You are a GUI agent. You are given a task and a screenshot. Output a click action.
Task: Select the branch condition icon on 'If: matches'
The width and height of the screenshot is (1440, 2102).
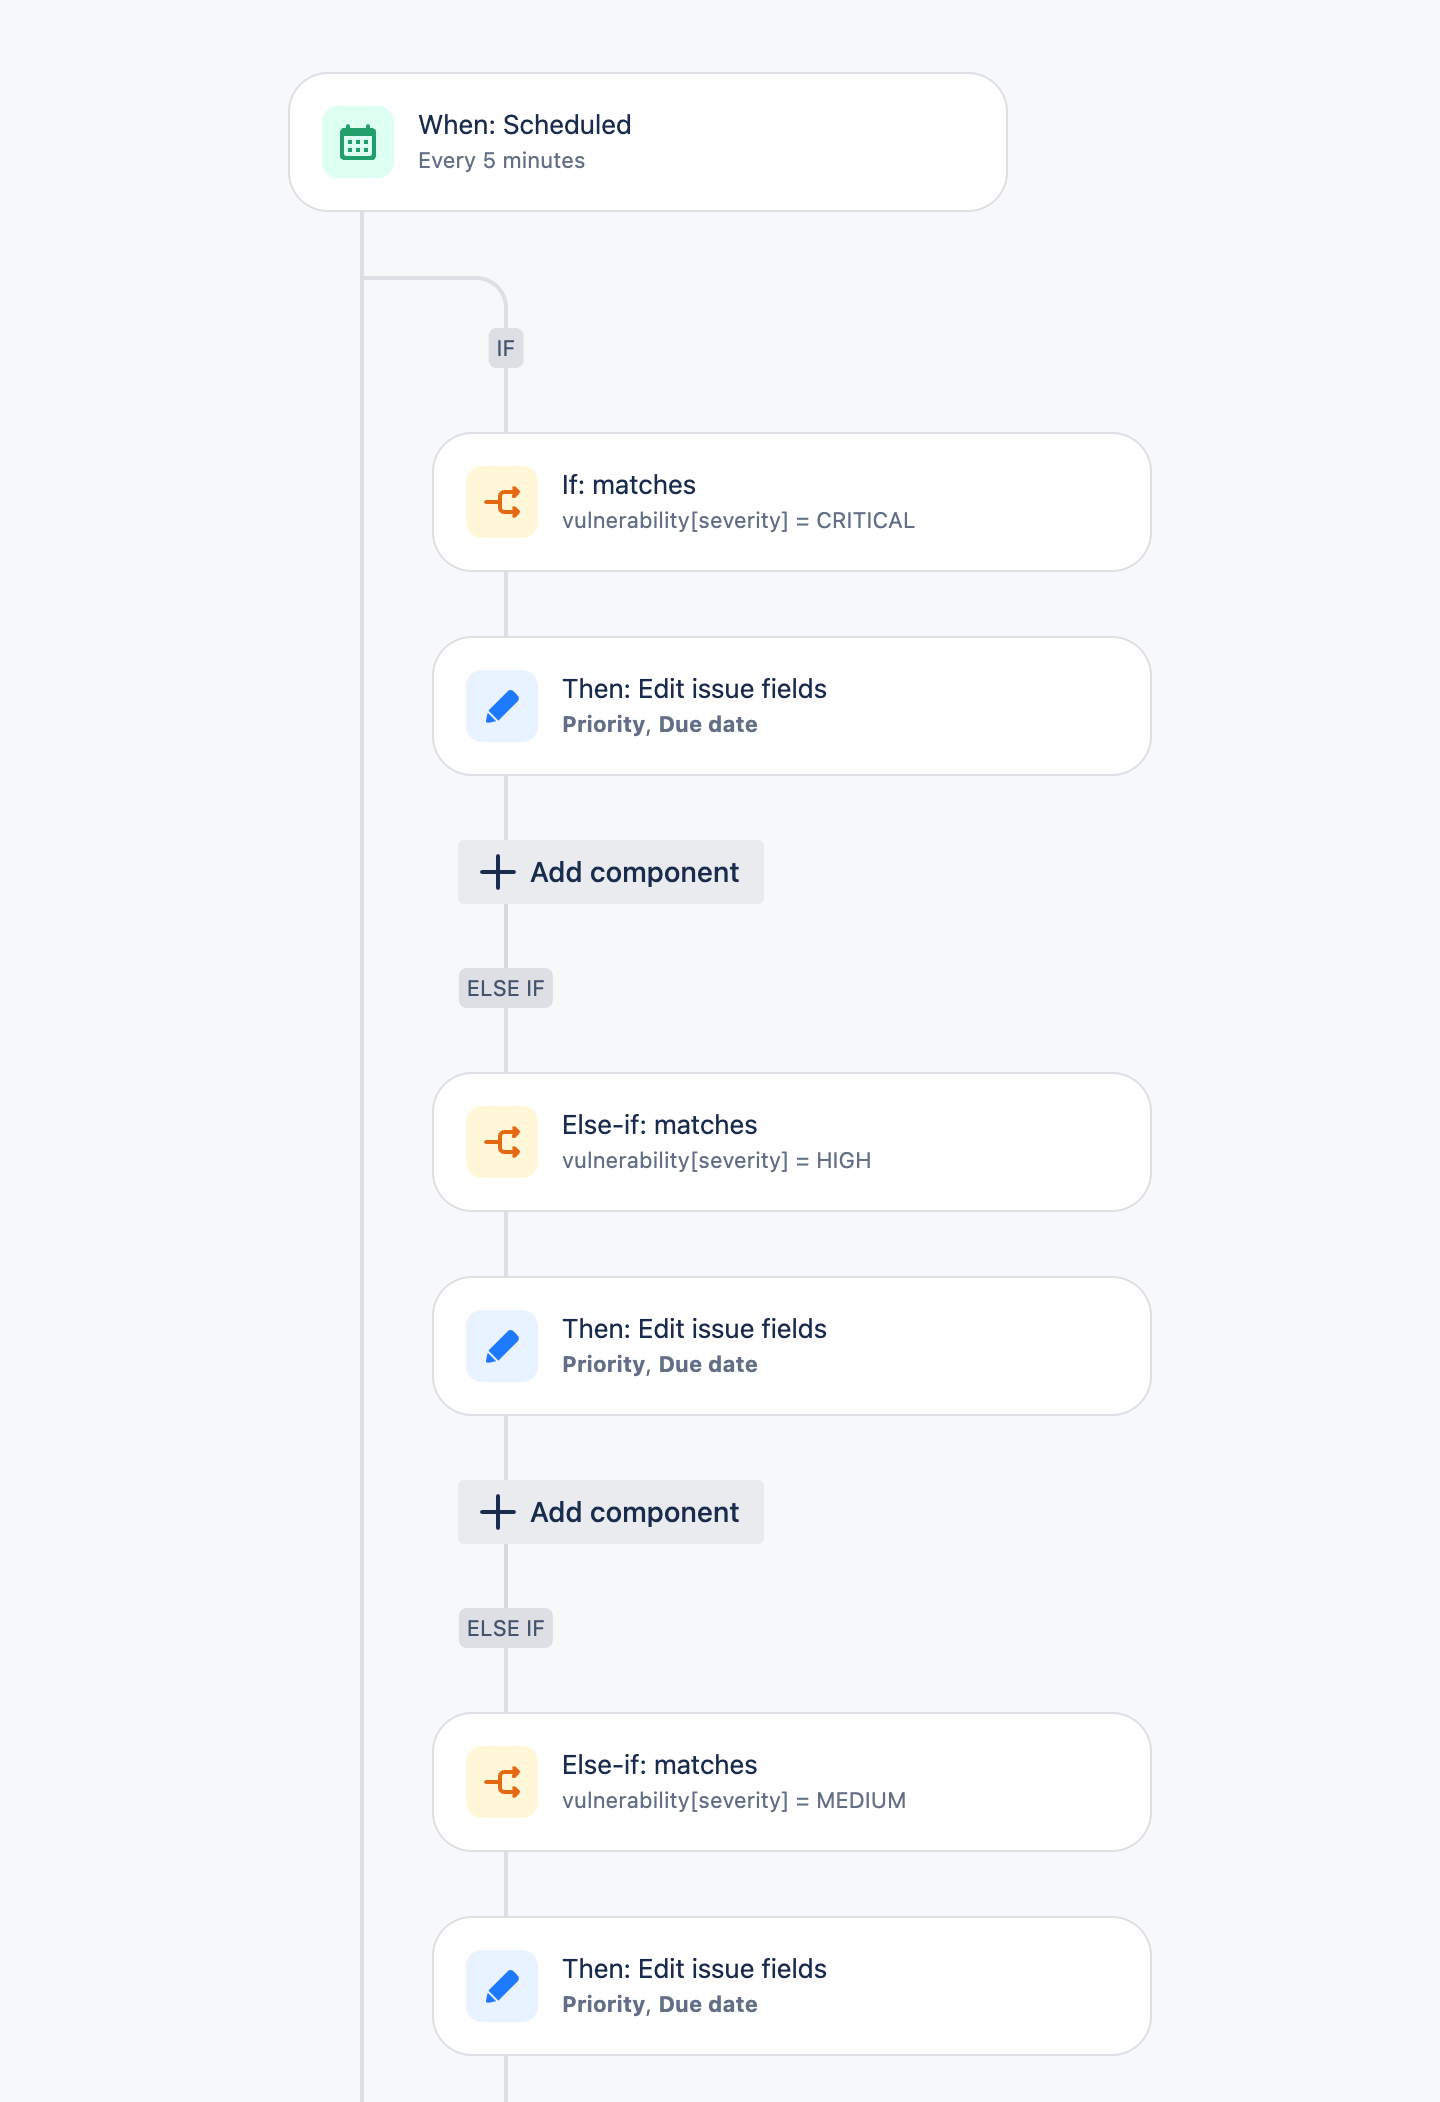click(502, 501)
